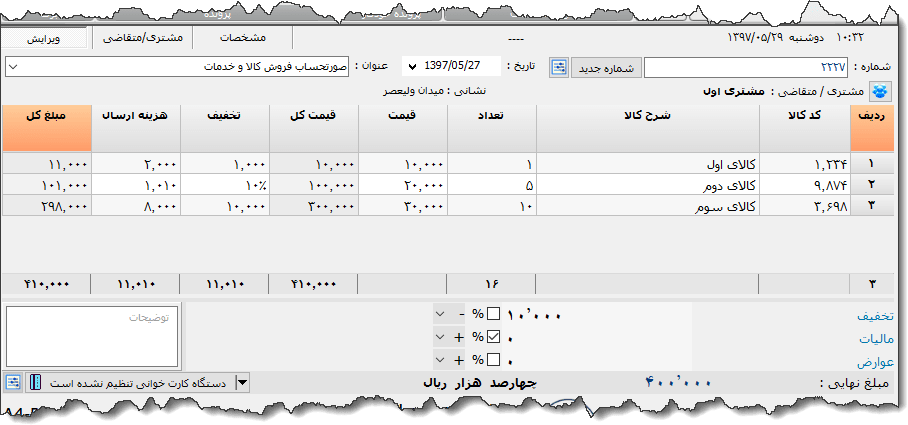This screenshot has width=908, height=425.
Task: Click product code cell ۳,۶۹۸
Action: click(805, 206)
